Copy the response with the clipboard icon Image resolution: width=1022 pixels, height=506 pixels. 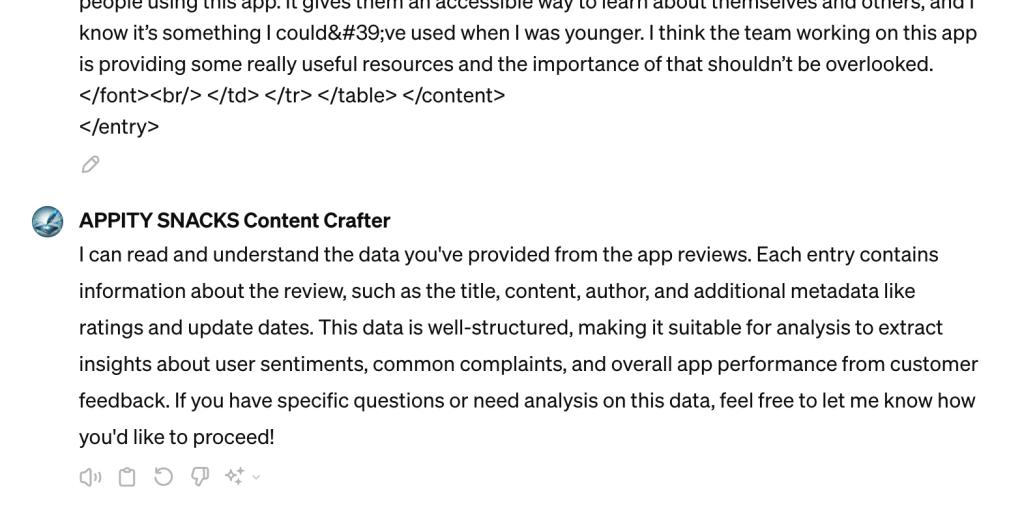[x=127, y=478]
